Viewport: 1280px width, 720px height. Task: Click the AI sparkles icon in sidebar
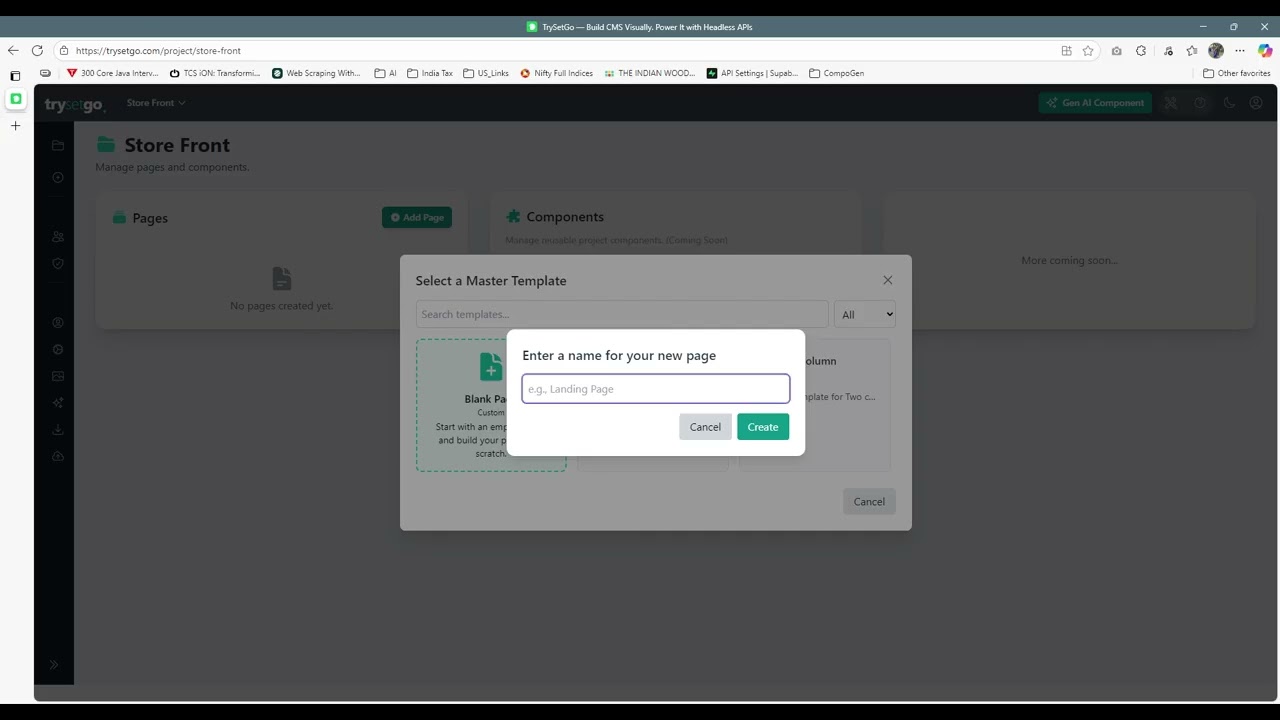point(58,403)
